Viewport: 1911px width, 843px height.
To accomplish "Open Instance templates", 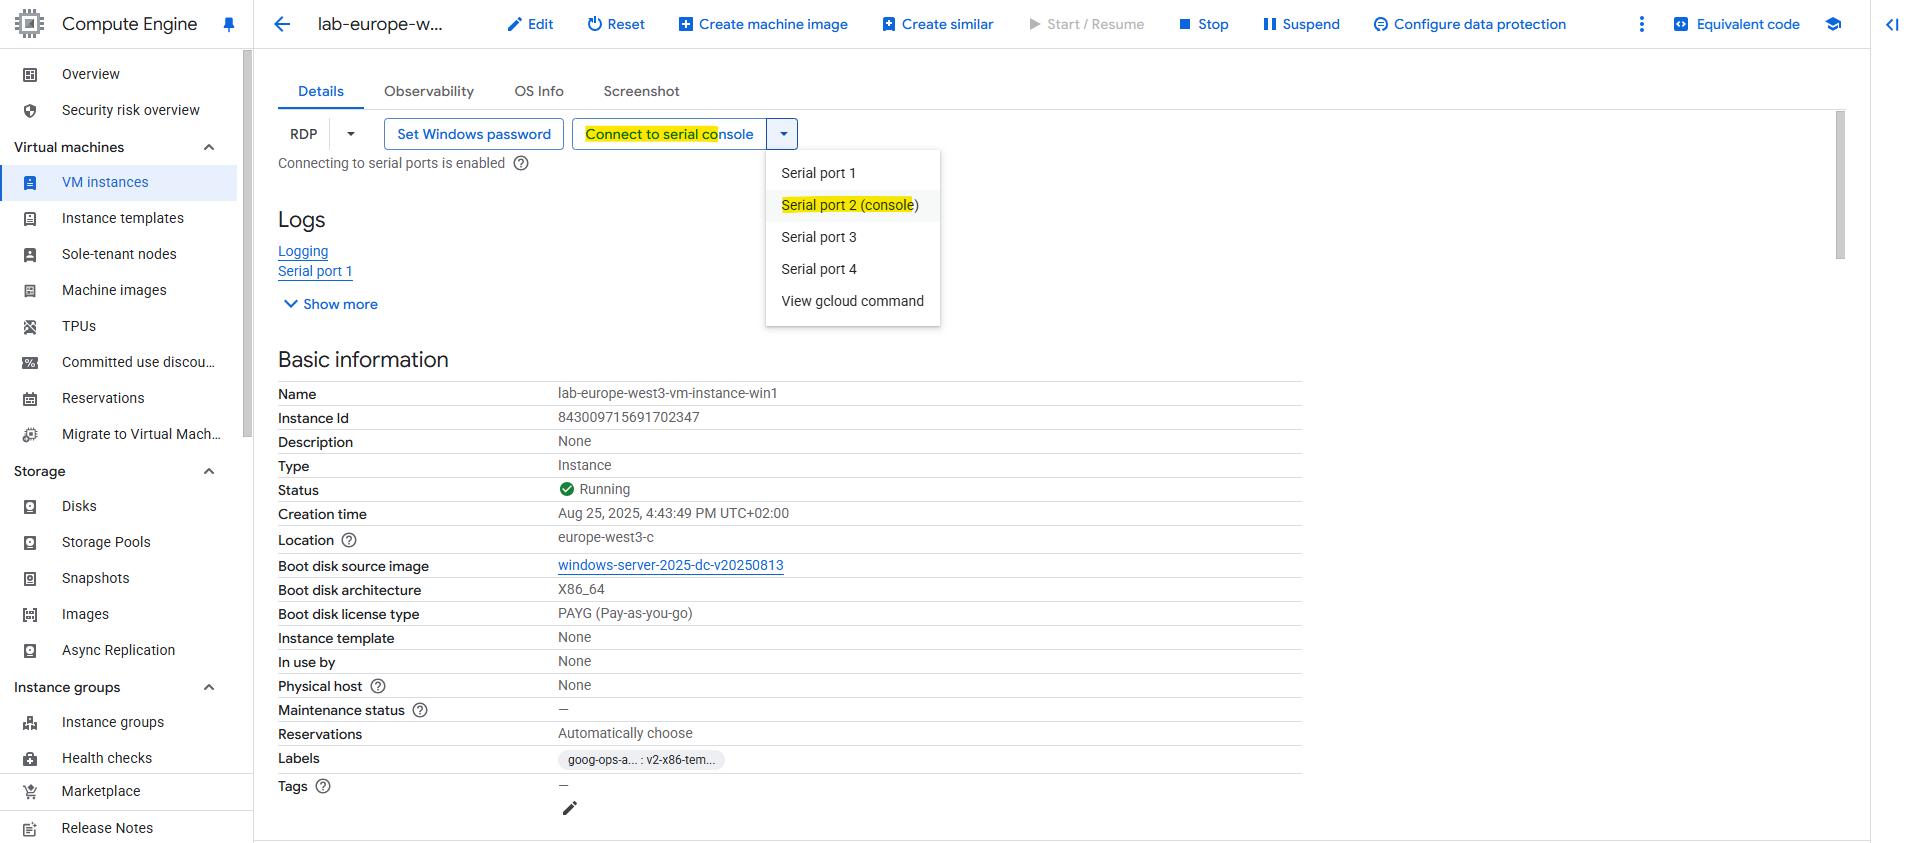I will tap(118, 218).
